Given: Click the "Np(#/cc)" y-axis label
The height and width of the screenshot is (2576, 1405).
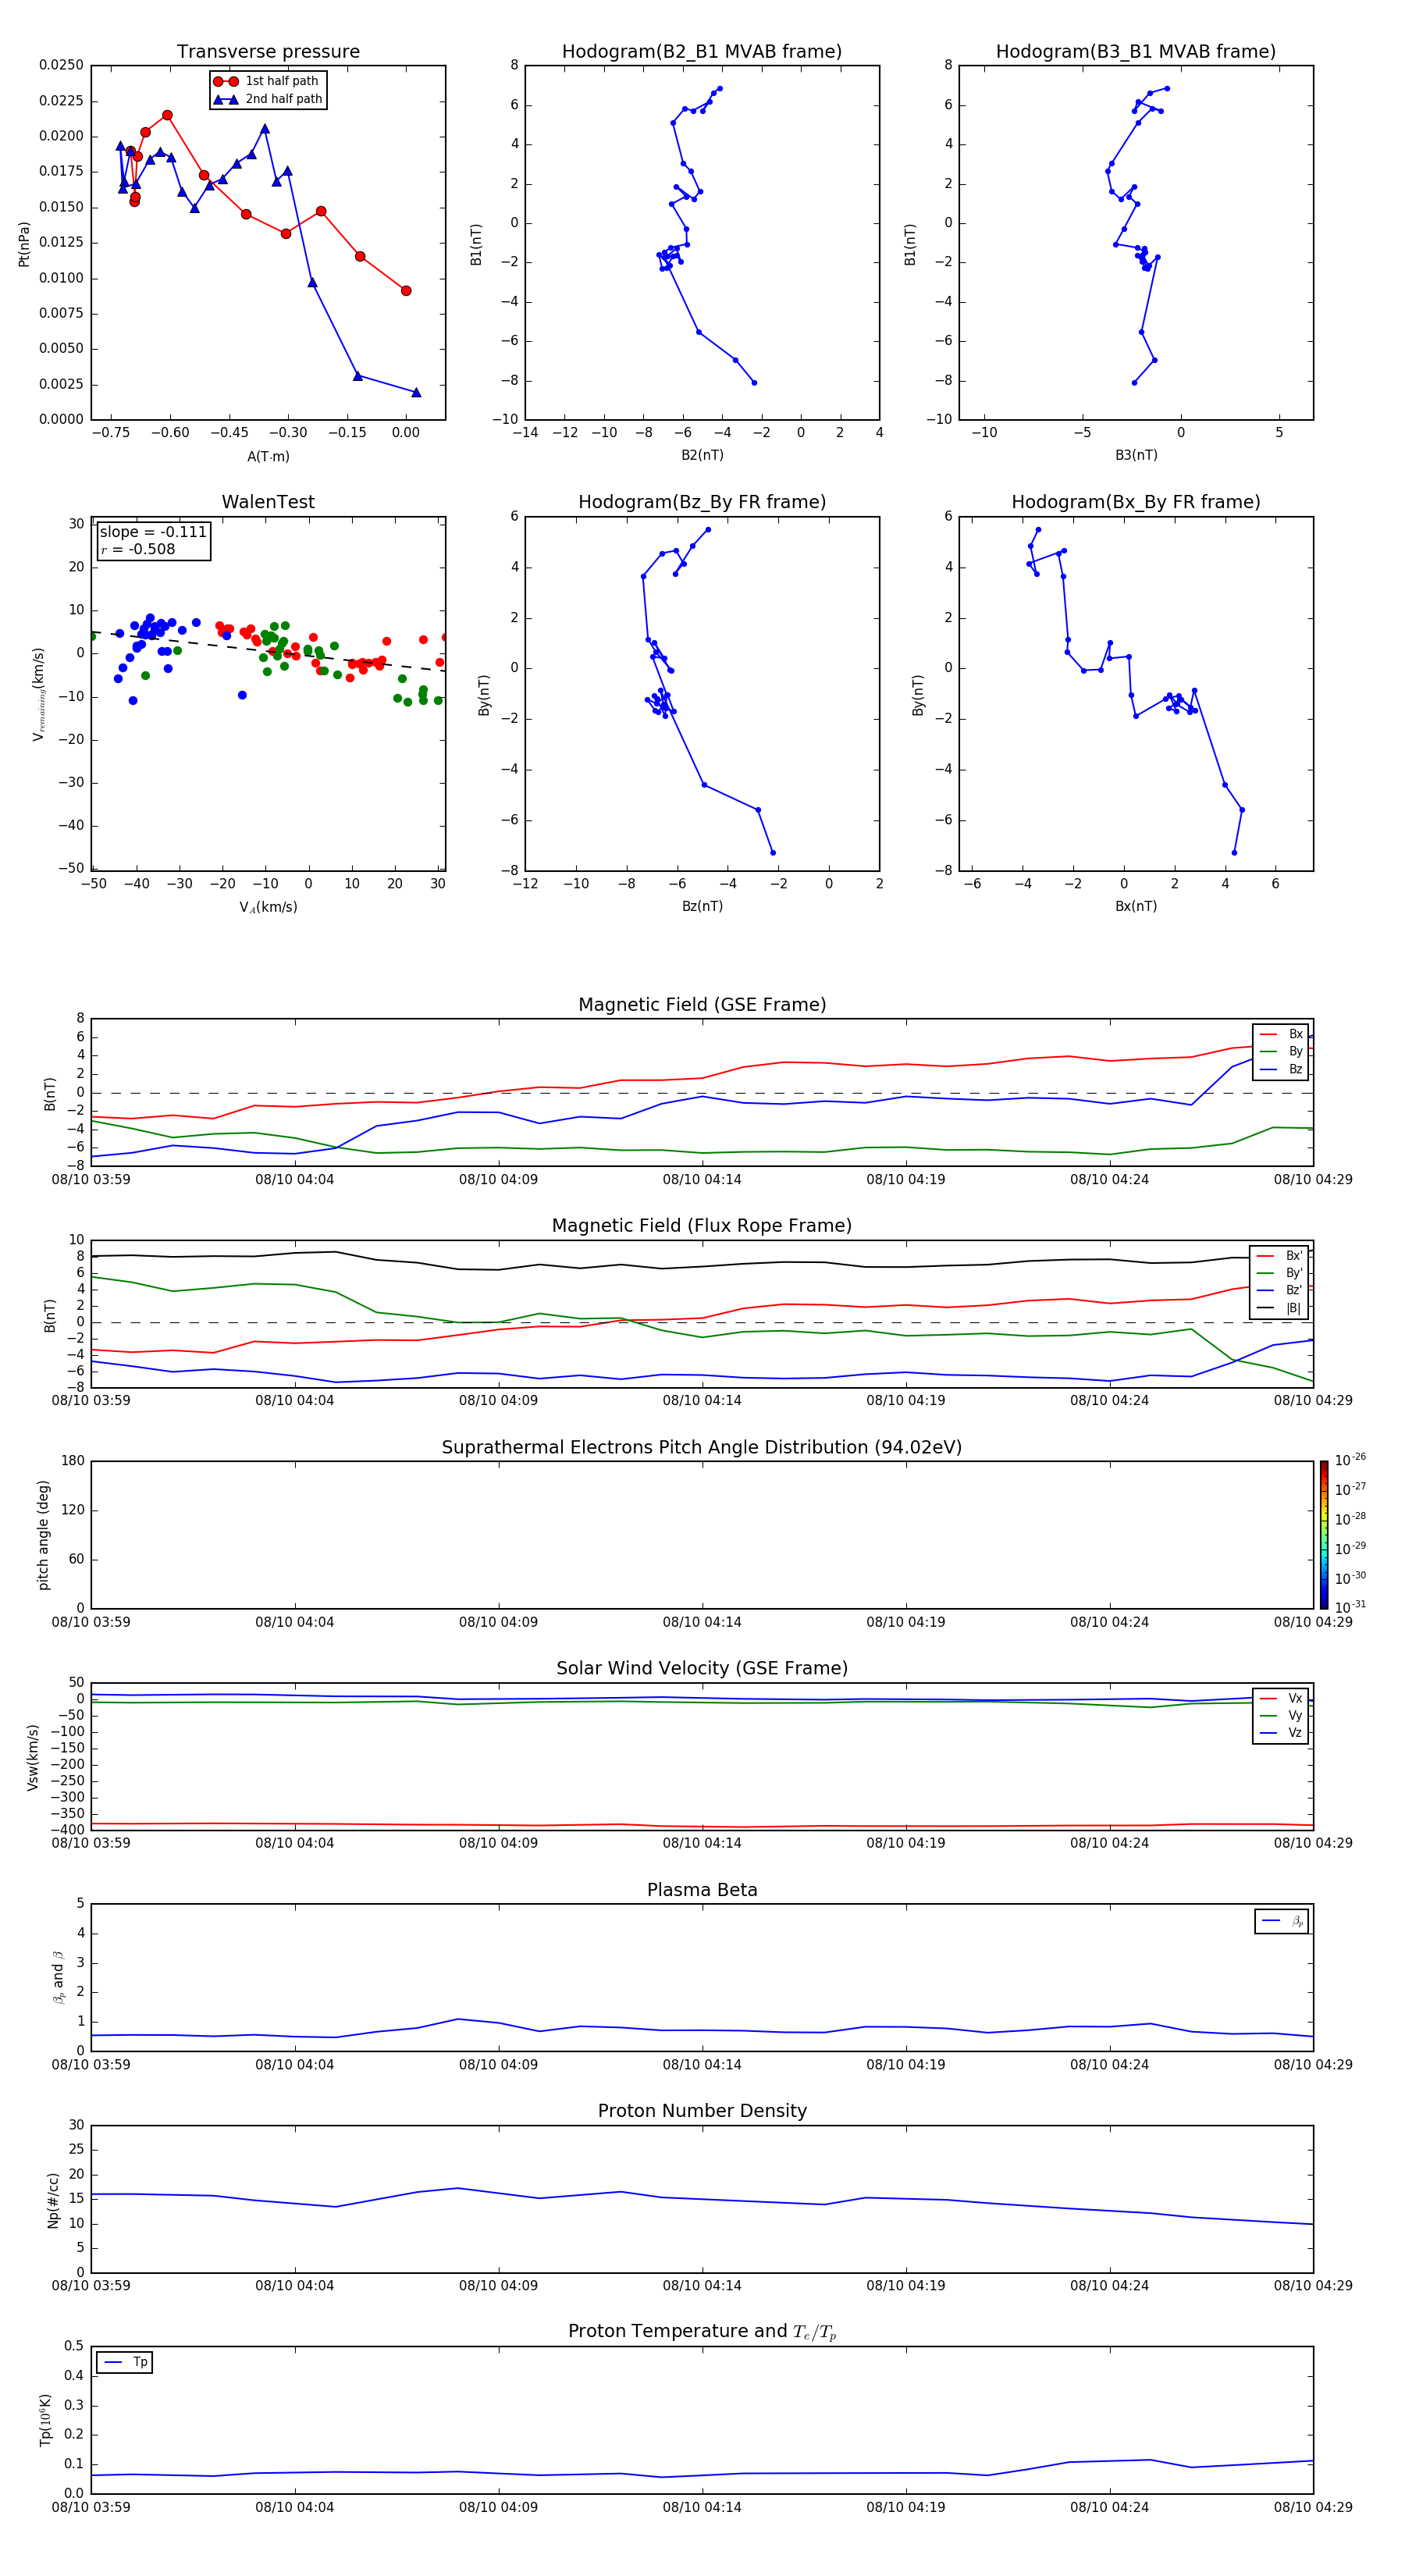Looking at the screenshot, I should click(53, 2200).
